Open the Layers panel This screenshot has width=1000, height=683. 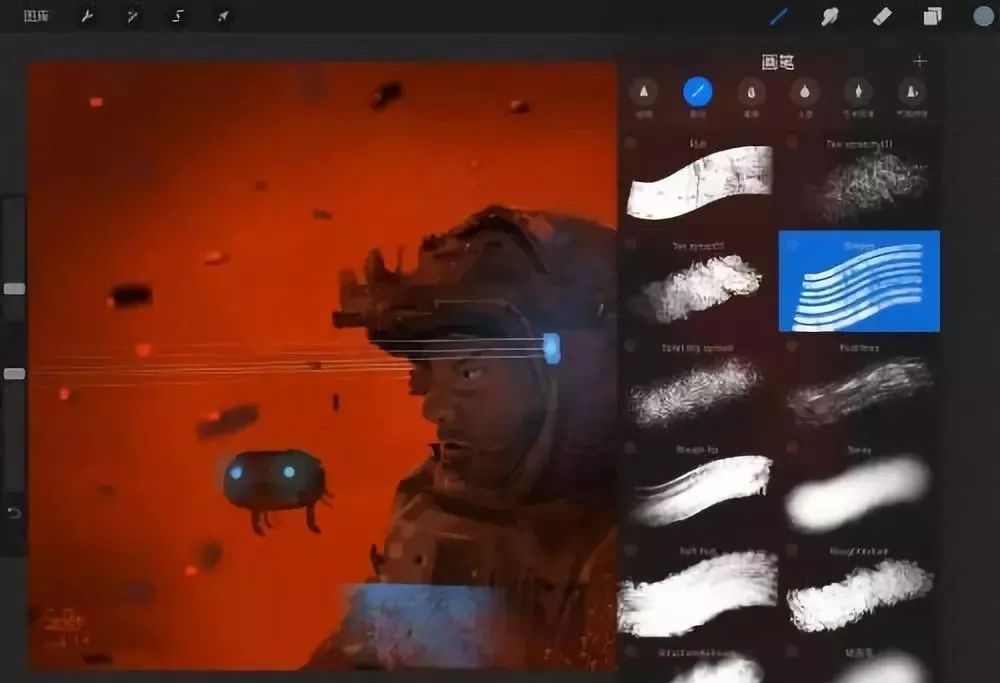[932, 16]
